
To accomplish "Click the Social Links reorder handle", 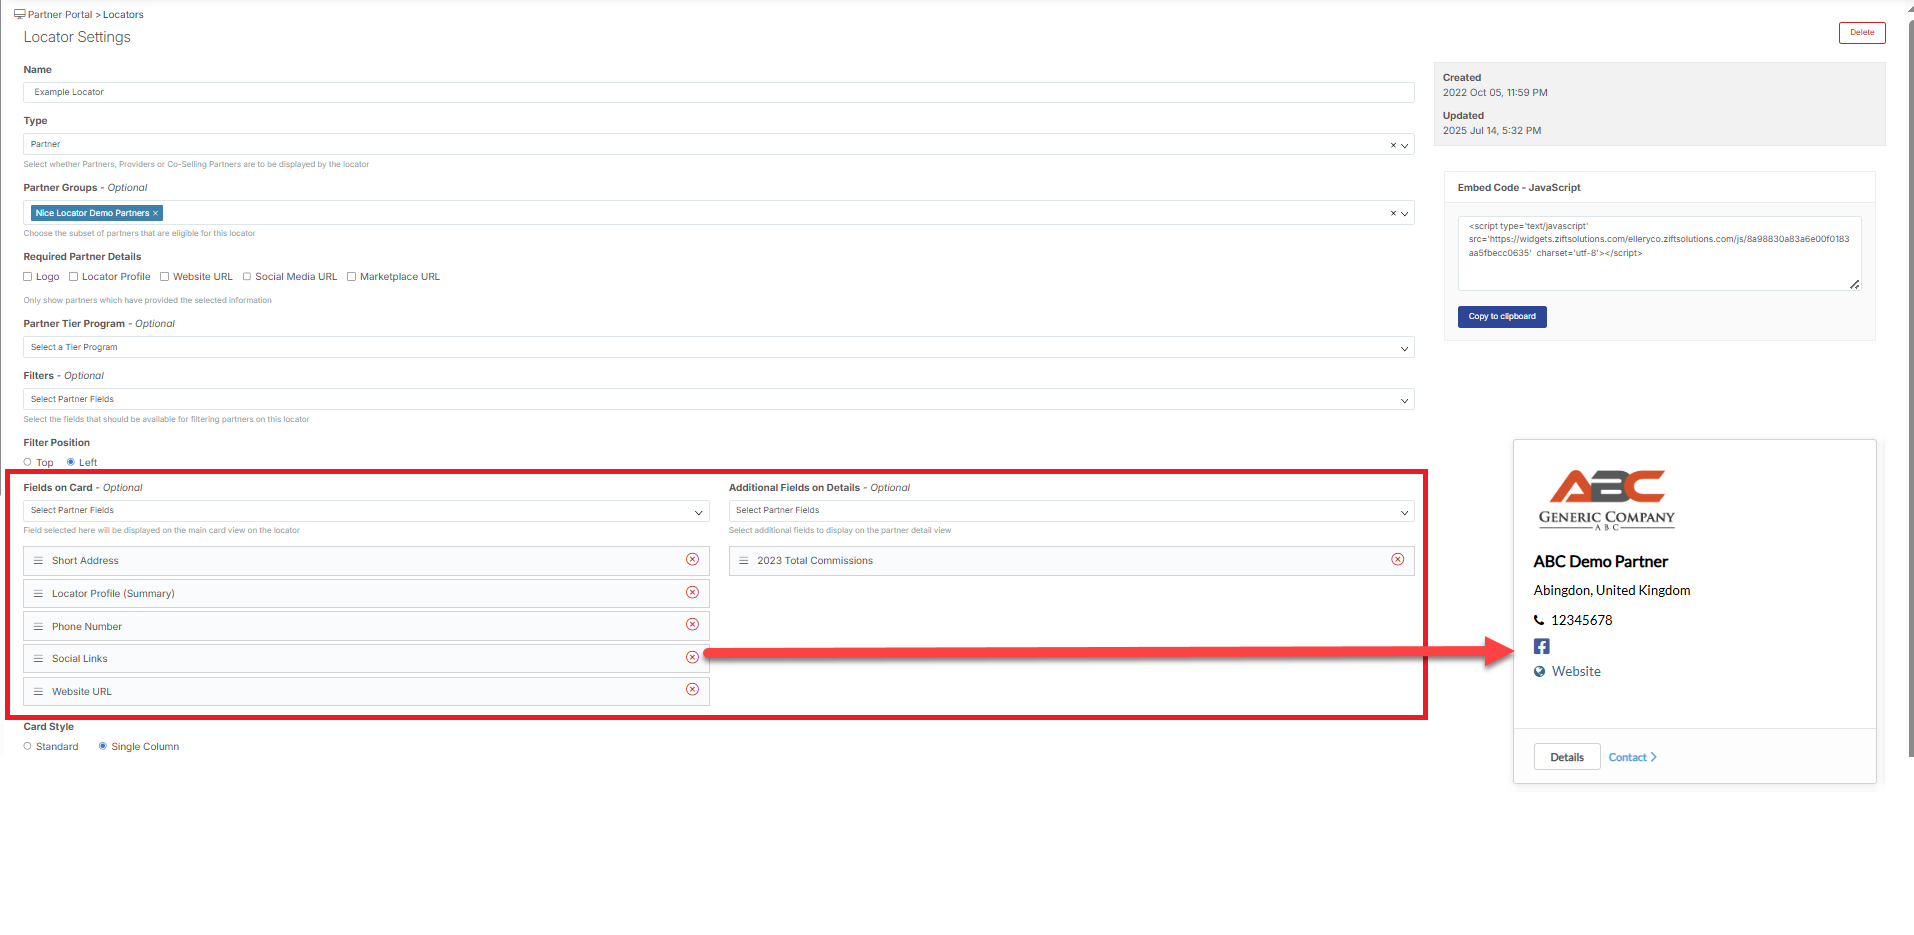I will click(x=38, y=659).
